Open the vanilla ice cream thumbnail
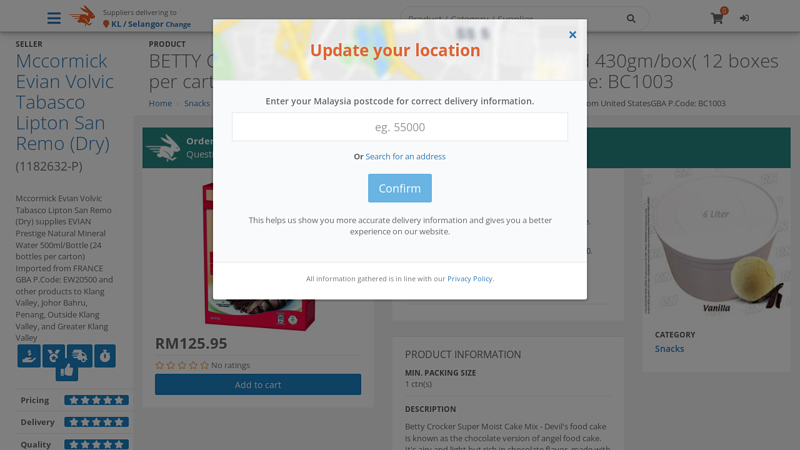This screenshot has width=800, height=450. [x=716, y=242]
